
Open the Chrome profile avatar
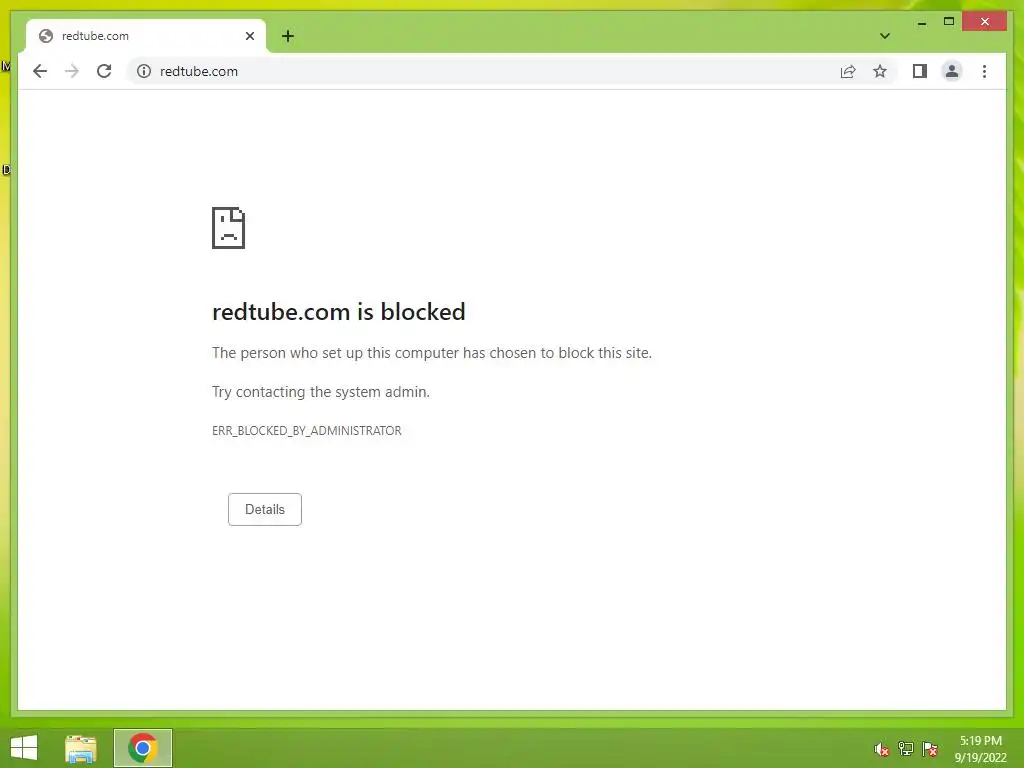952,71
